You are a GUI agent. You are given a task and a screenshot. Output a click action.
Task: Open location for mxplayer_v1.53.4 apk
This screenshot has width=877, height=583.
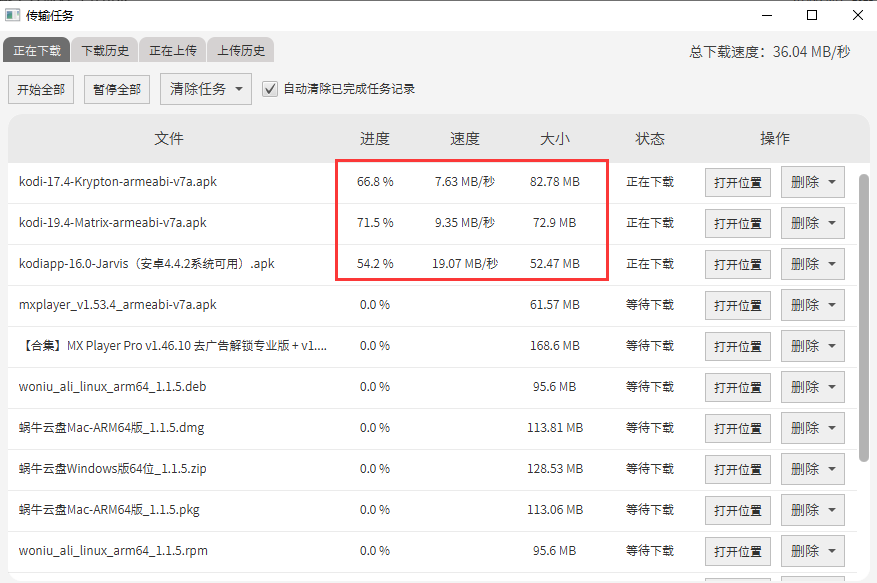click(738, 305)
